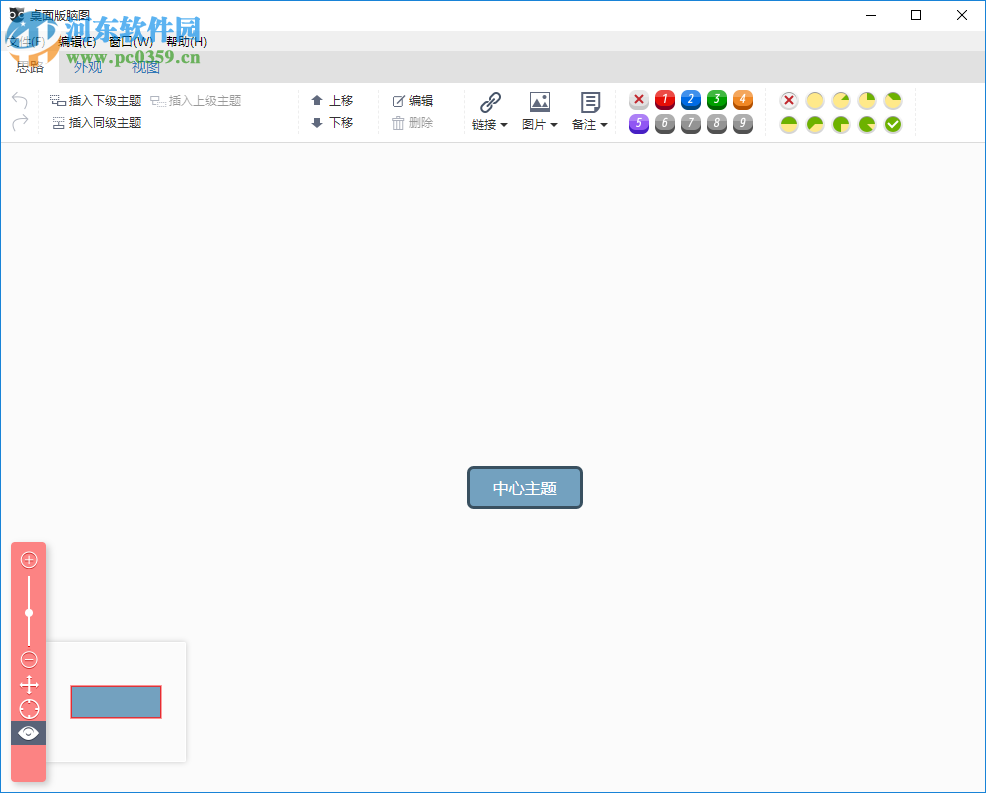Viewport: 986px width, 793px height.
Task: Activate the pan move-arrows tool
Action: (29, 684)
